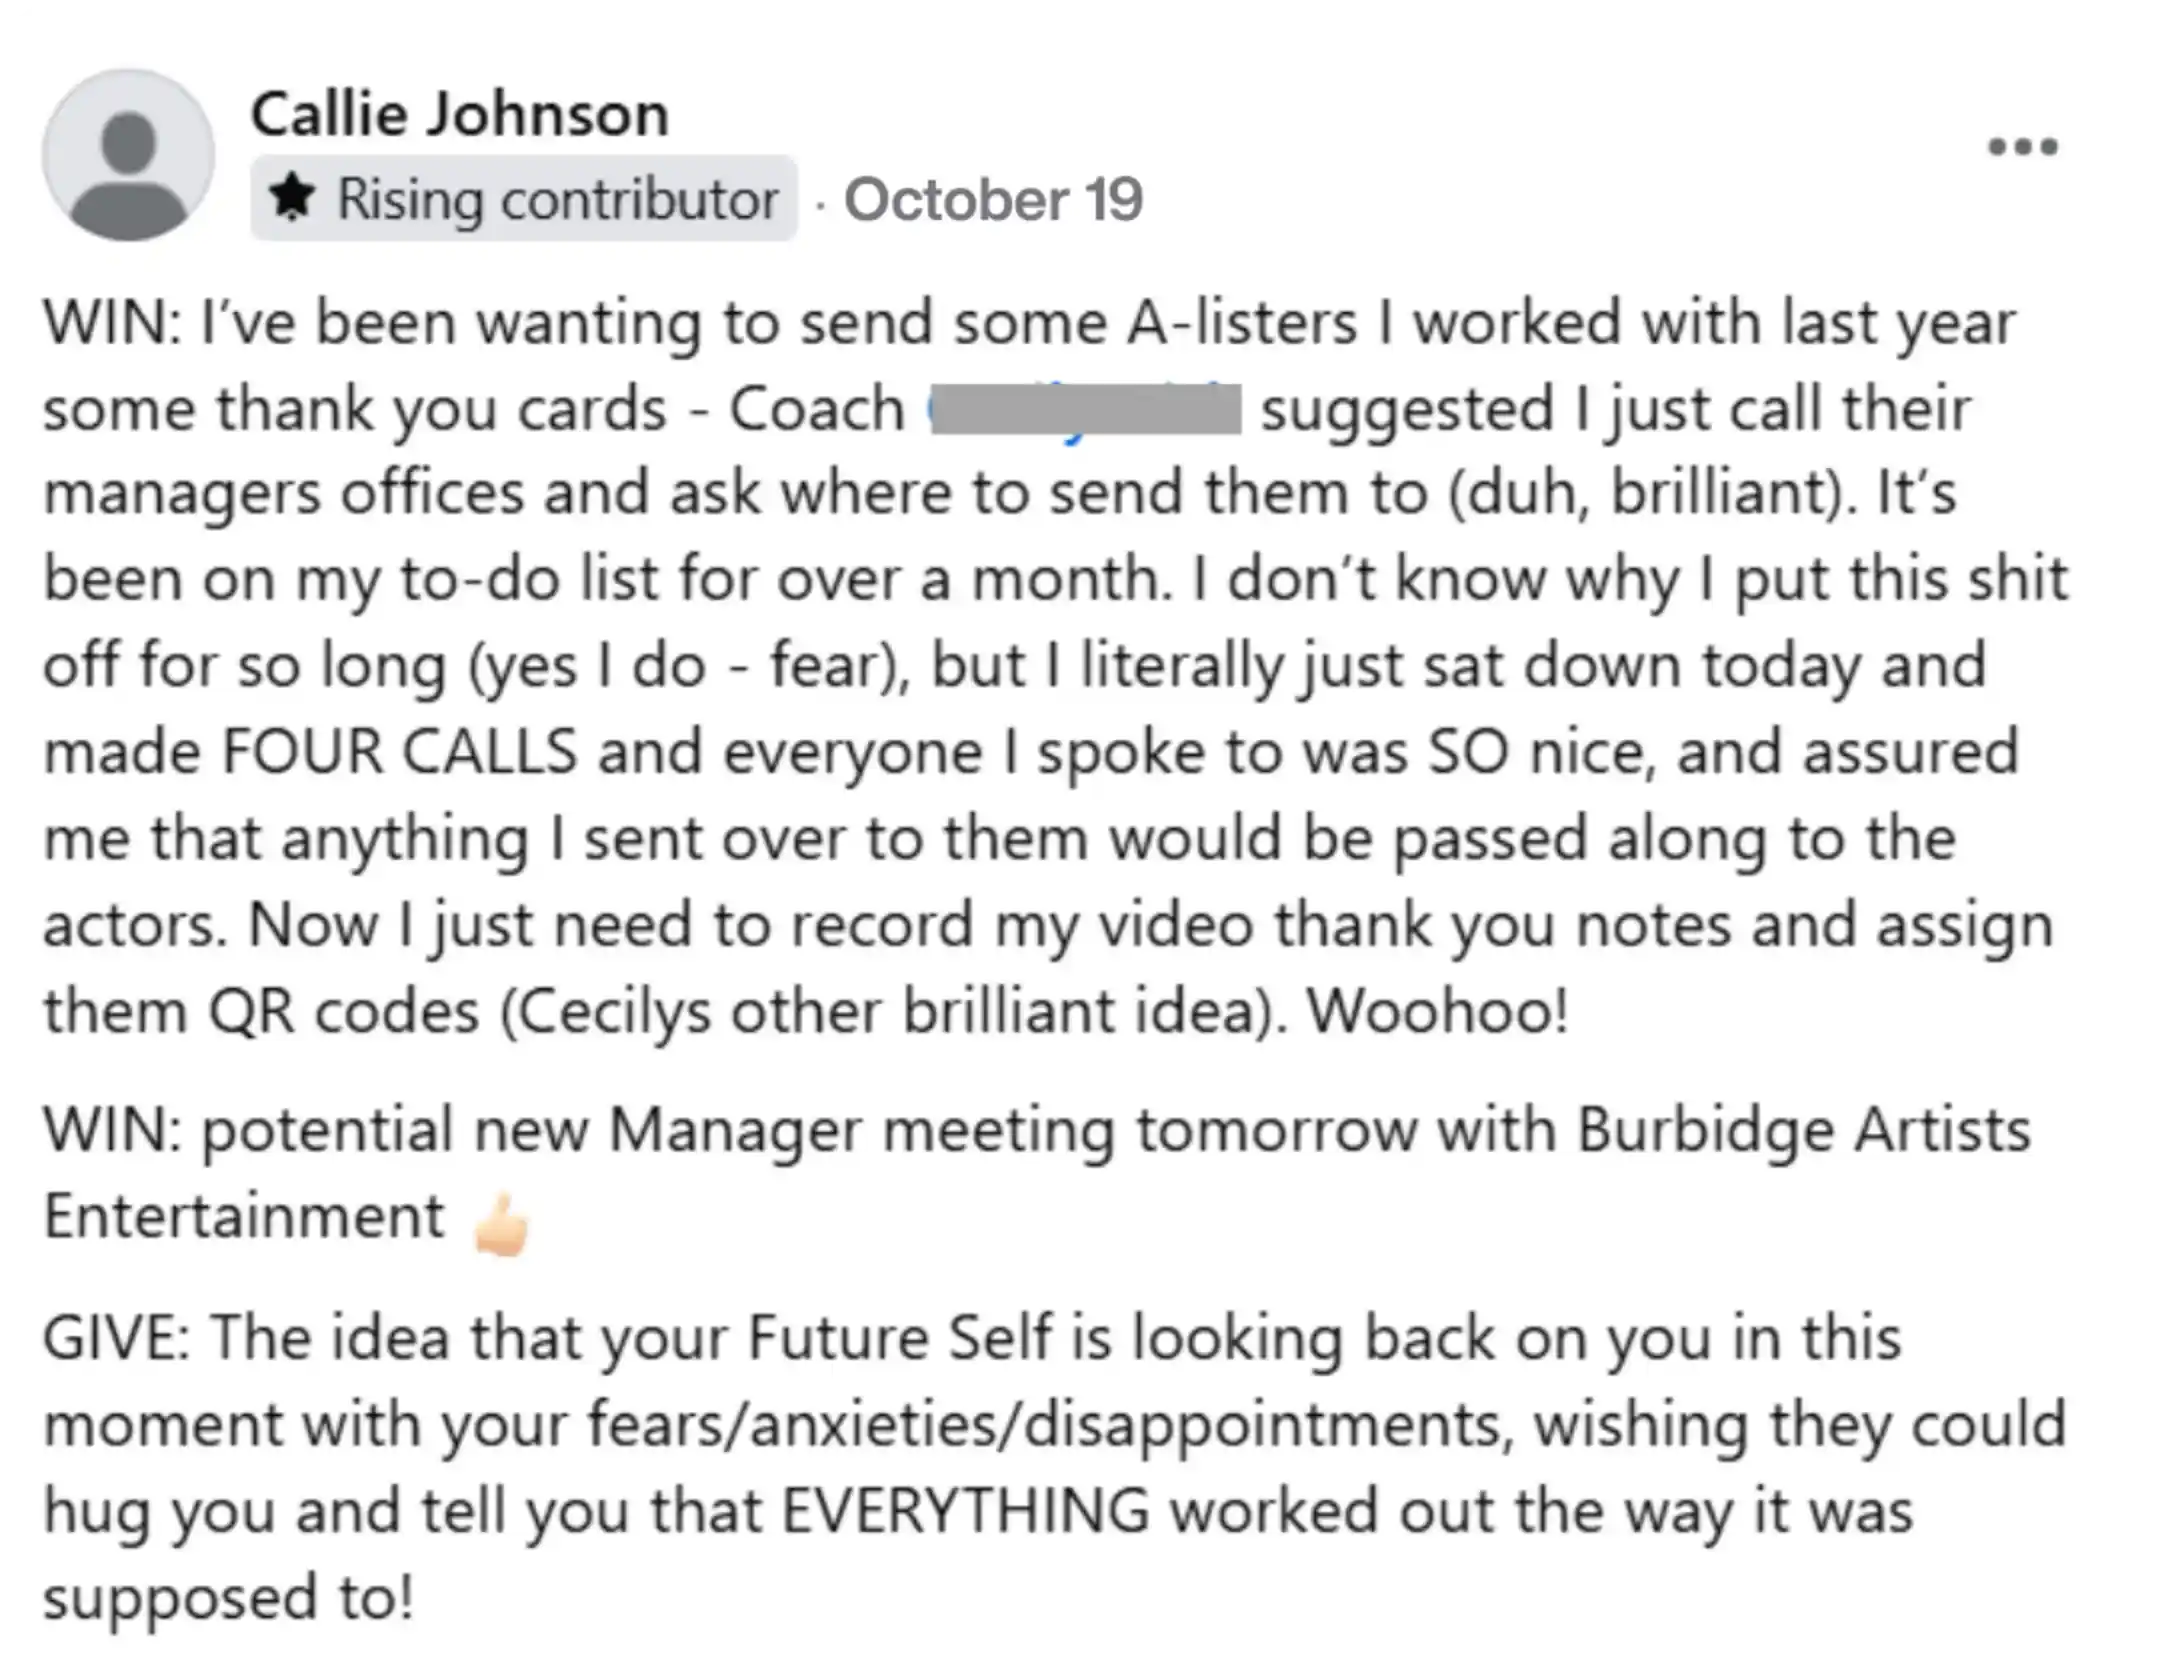Click the capitalized word EVERYTHING

965,1510
